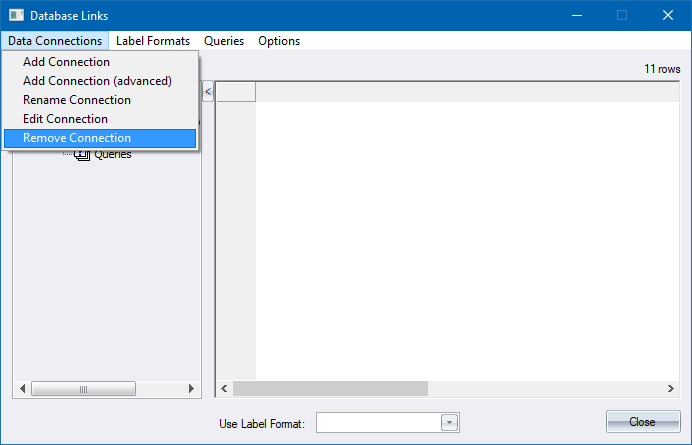
Task: Open the Label Formats menu
Action: [x=153, y=41]
